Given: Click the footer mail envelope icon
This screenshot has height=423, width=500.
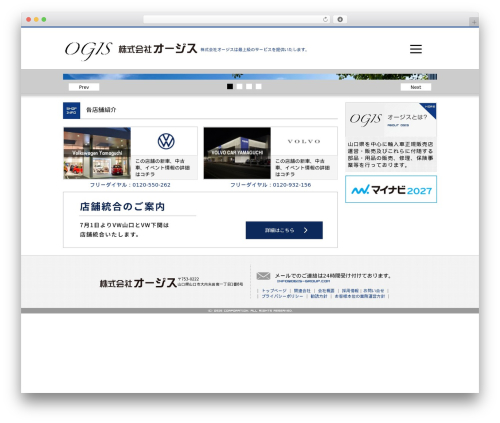Looking at the screenshot, I should coord(263,276).
